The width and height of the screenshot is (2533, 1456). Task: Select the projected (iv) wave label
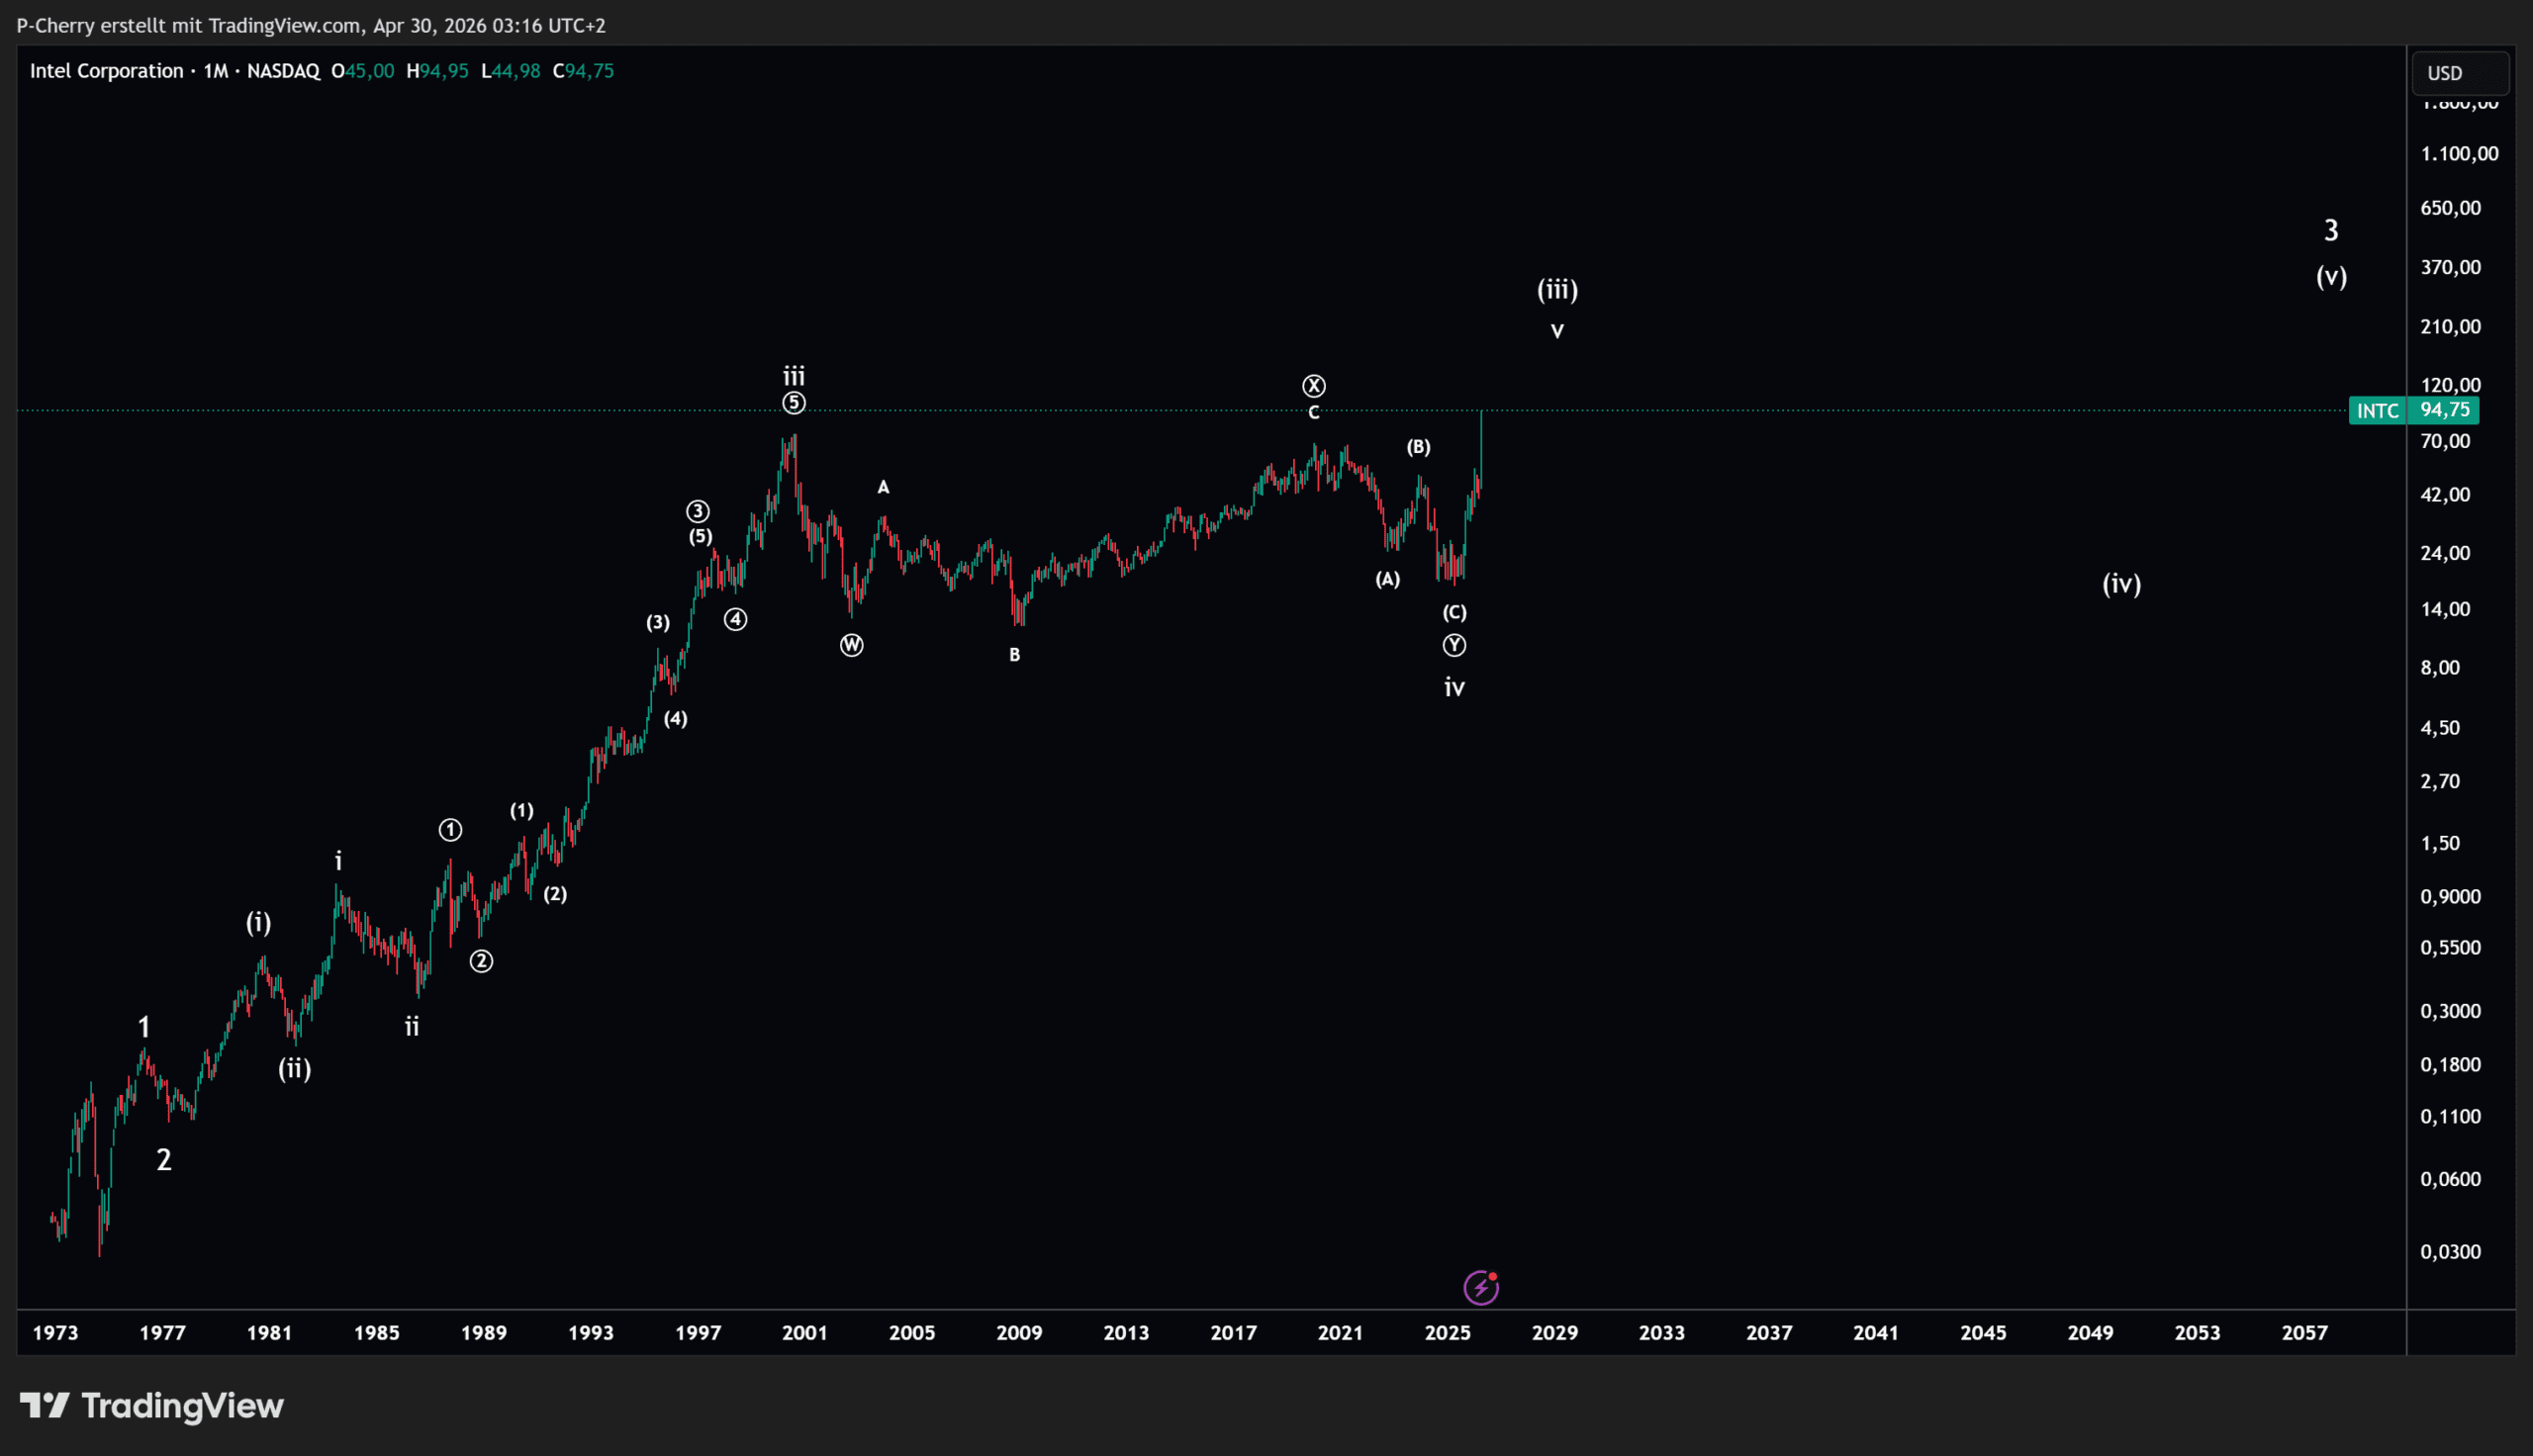(2121, 584)
